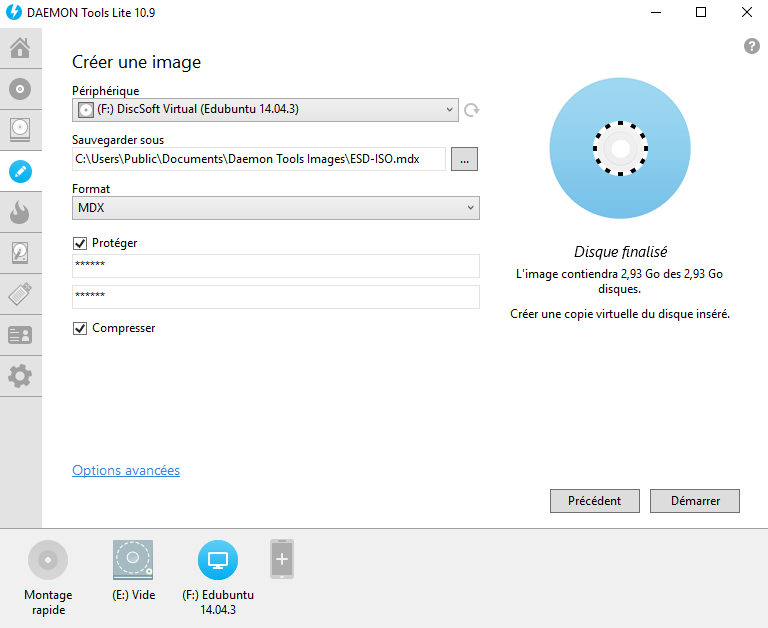Click the refresh devices icon

tap(472, 110)
